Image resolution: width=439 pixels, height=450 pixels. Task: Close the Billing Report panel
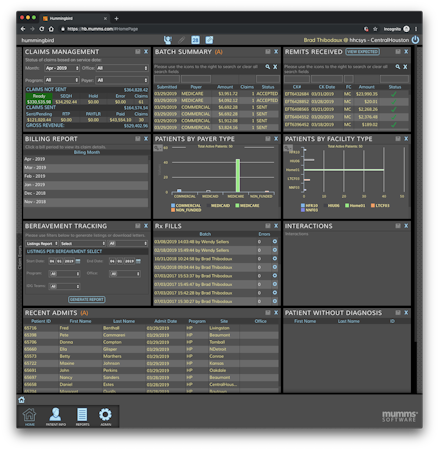(146, 139)
